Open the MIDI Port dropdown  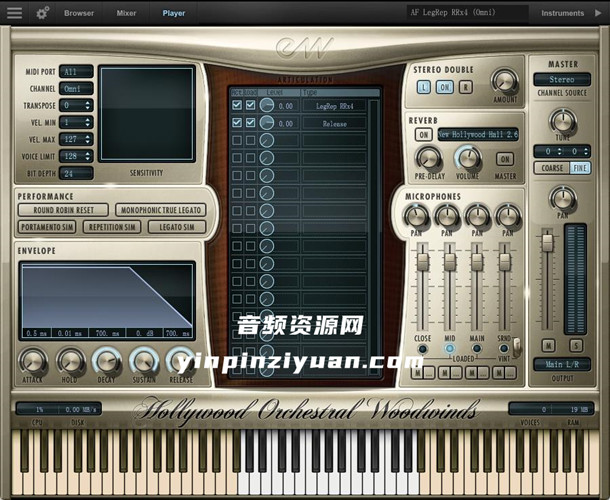click(76, 72)
